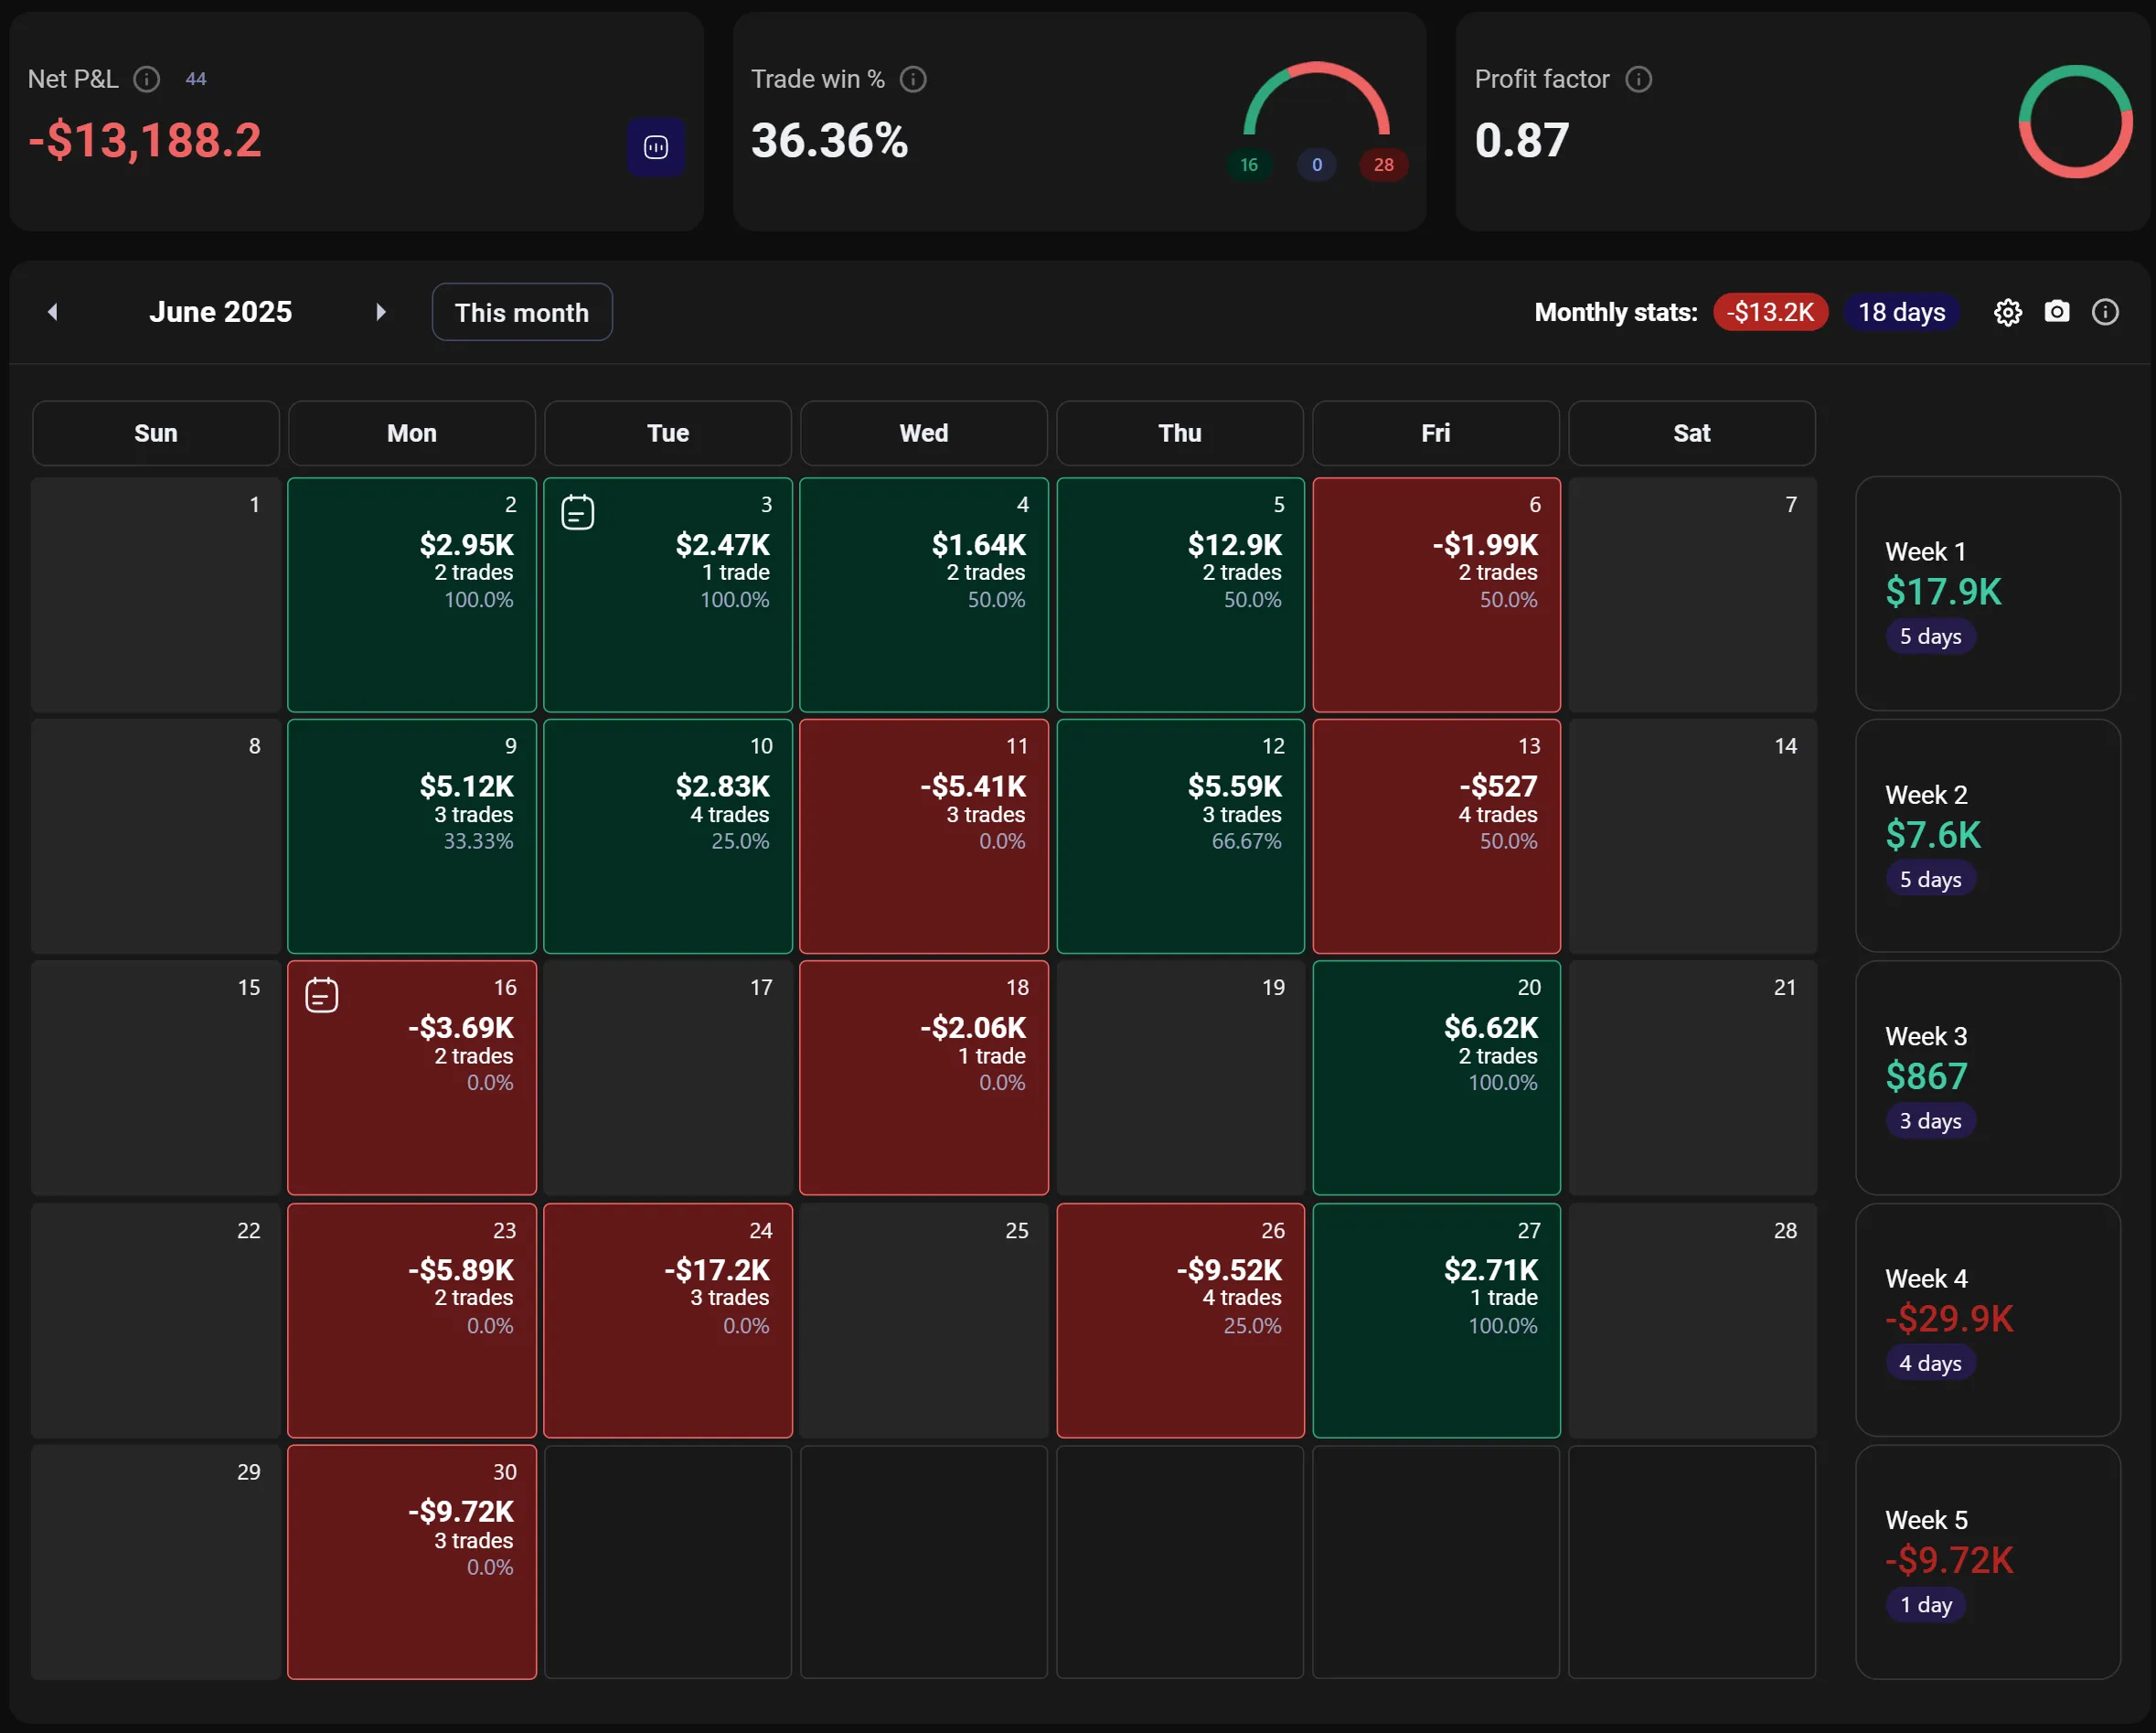Screen dimensions: 2156x1733
Task: Click the green 16 winning trades badge
Action: coord(1249,165)
